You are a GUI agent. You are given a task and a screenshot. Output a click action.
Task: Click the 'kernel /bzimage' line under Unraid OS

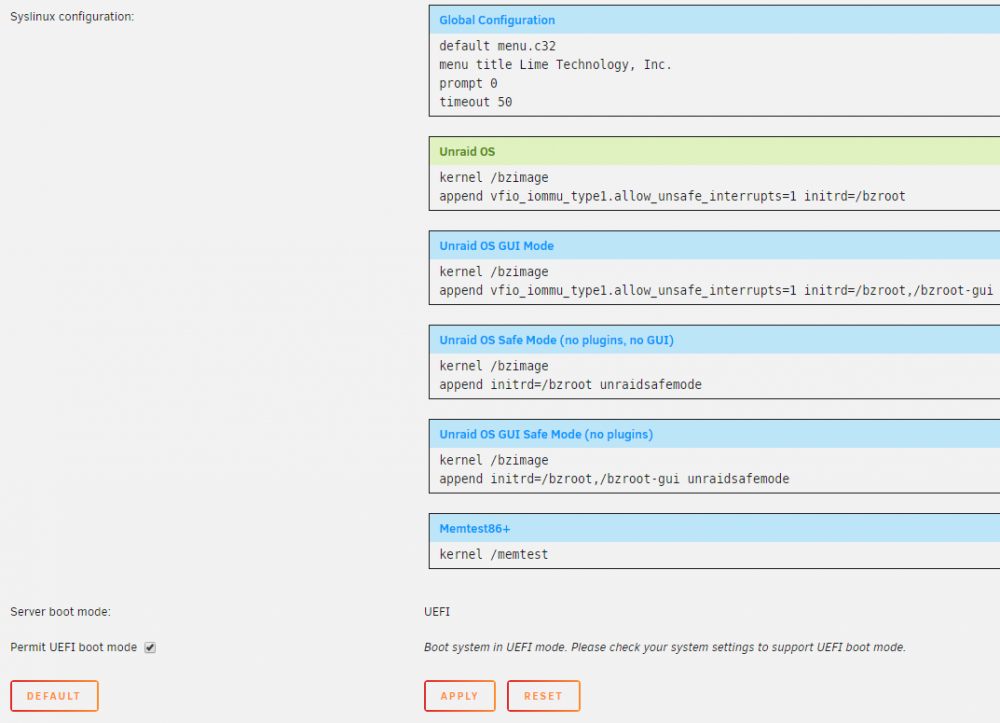[x=494, y=177]
